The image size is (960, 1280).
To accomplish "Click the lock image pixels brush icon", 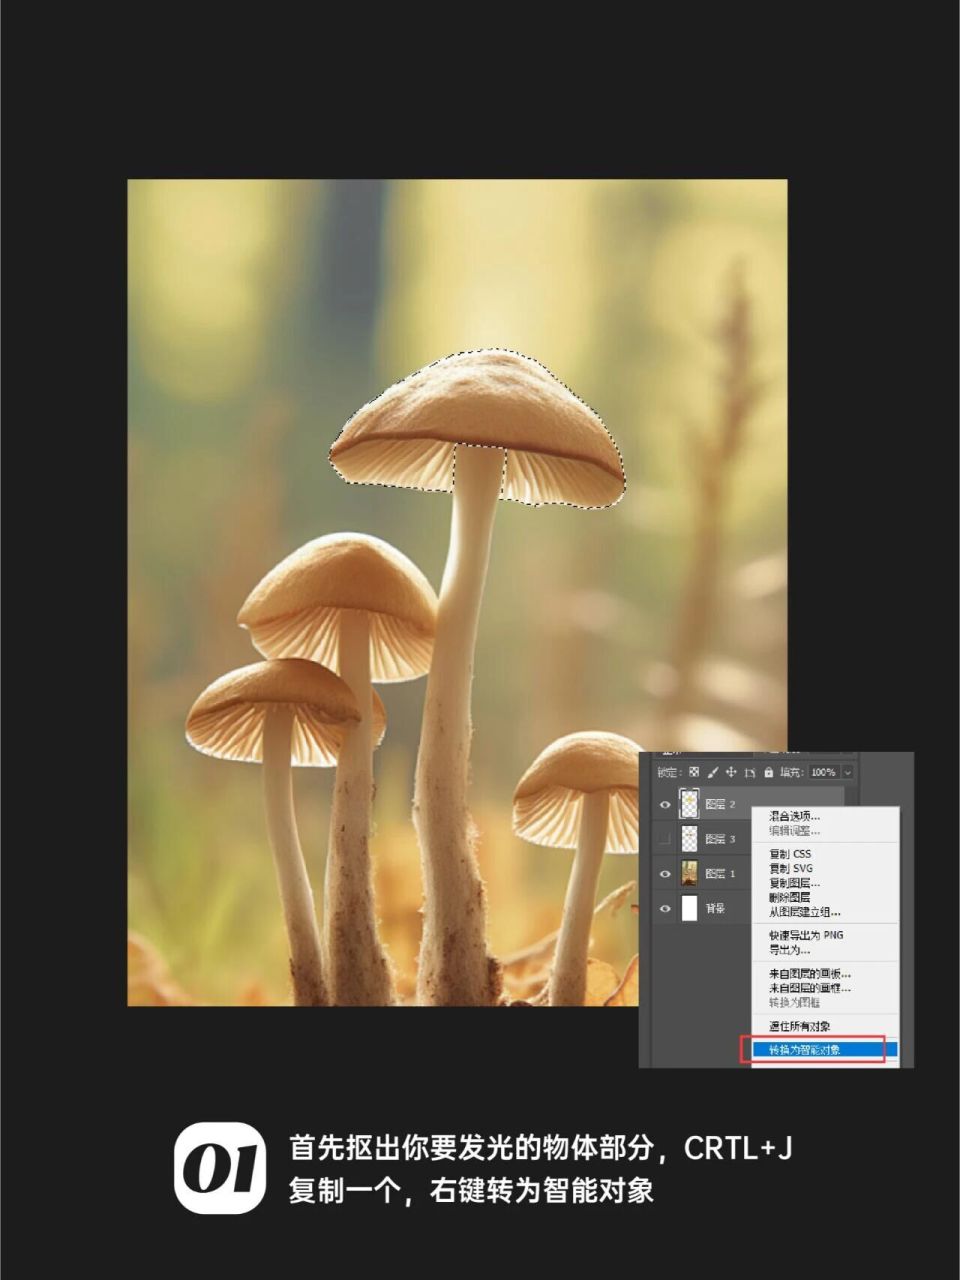I will (x=713, y=772).
